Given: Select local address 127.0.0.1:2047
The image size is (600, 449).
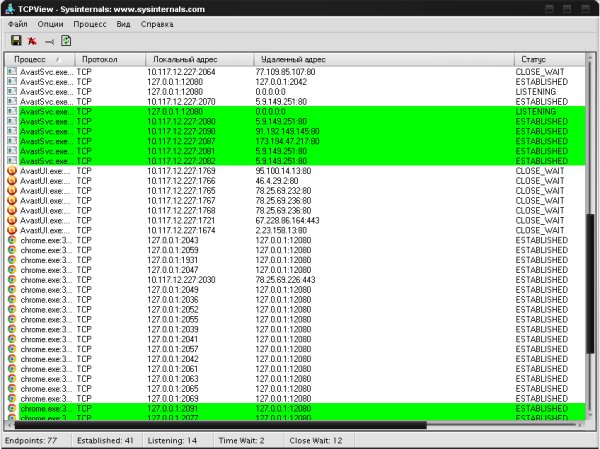Looking at the screenshot, I should (x=173, y=270).
